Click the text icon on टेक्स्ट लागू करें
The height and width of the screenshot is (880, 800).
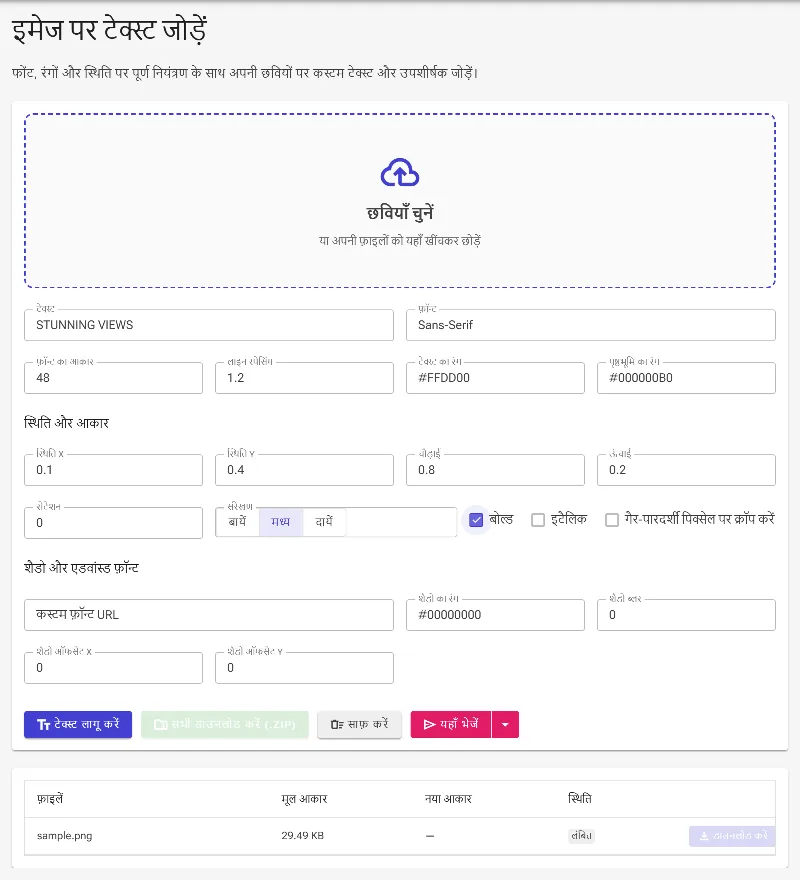(43, 725)
